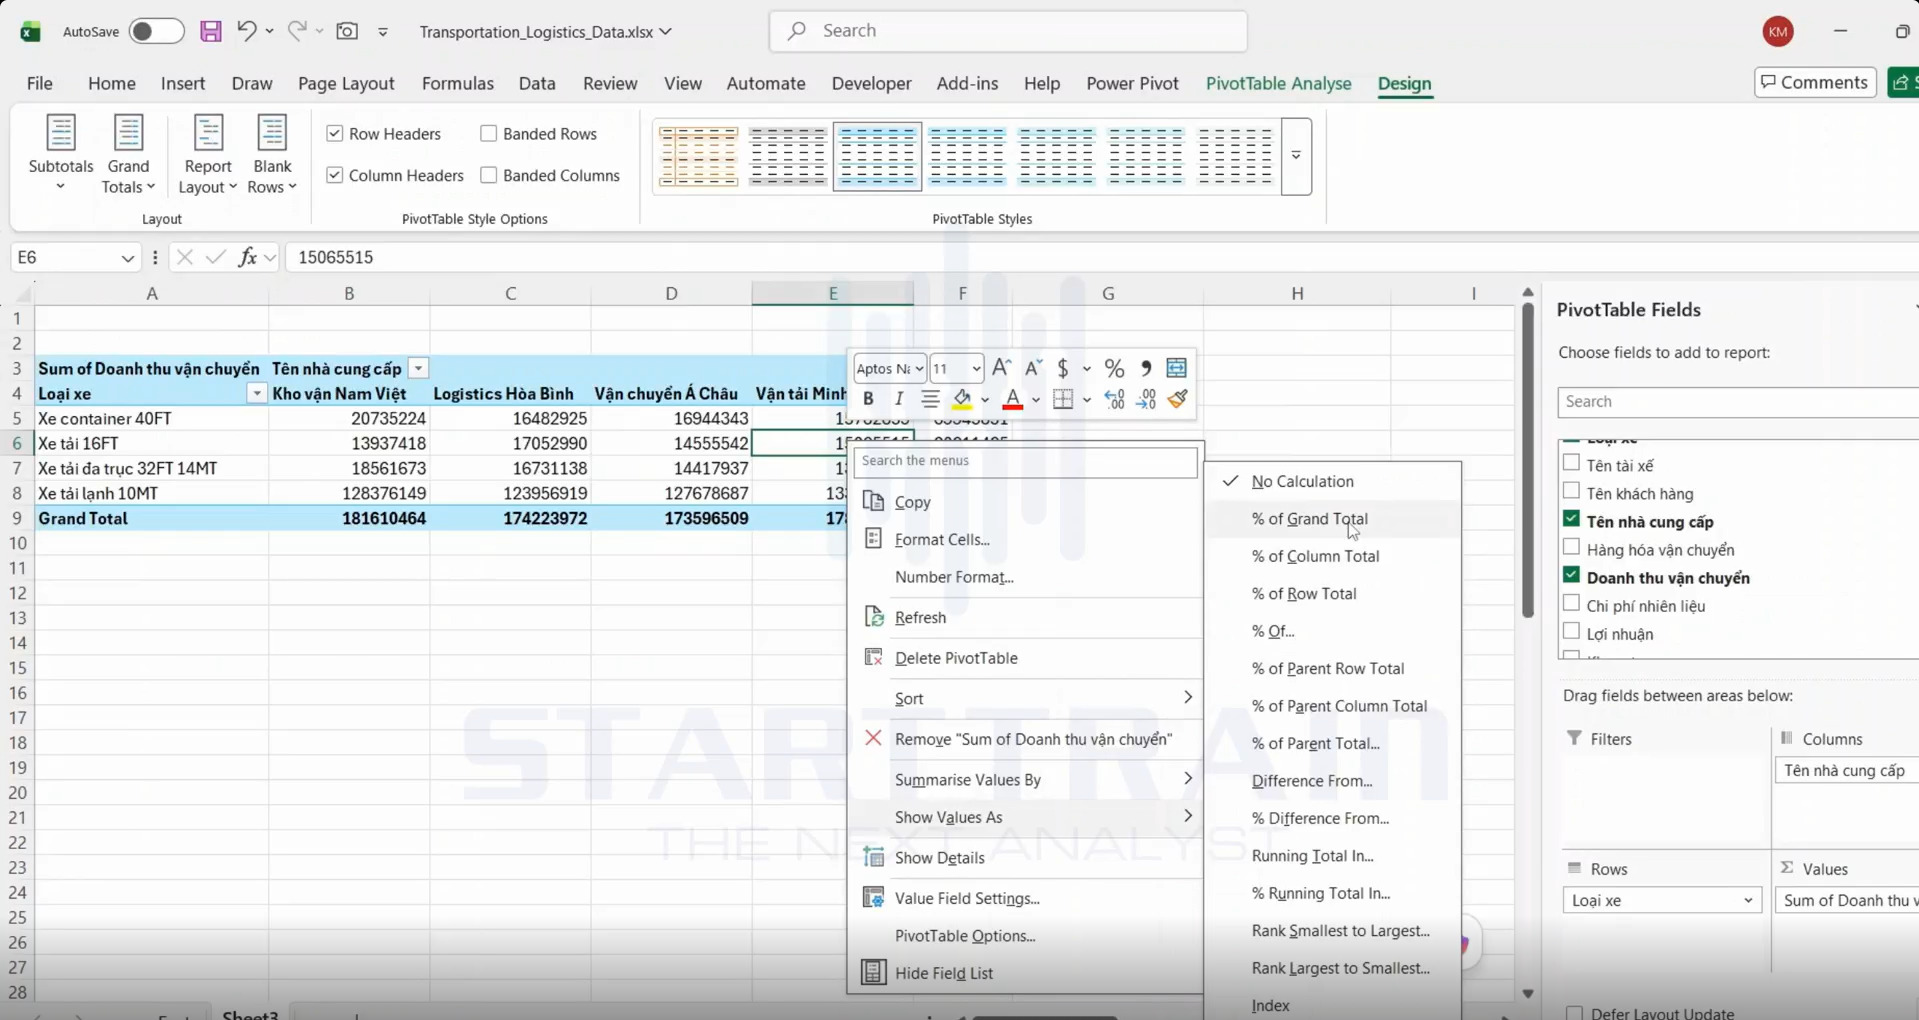Open the Name Box dropdown arrow
The image size is (1919, 1020).
[x=127, y=258]
